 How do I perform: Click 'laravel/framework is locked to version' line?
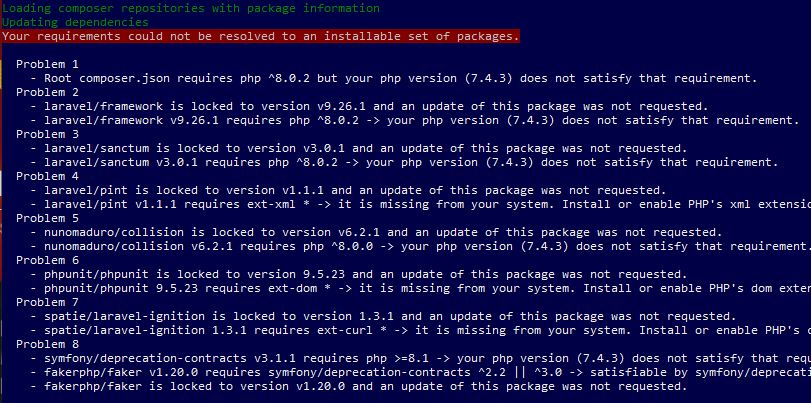point(369,106)
